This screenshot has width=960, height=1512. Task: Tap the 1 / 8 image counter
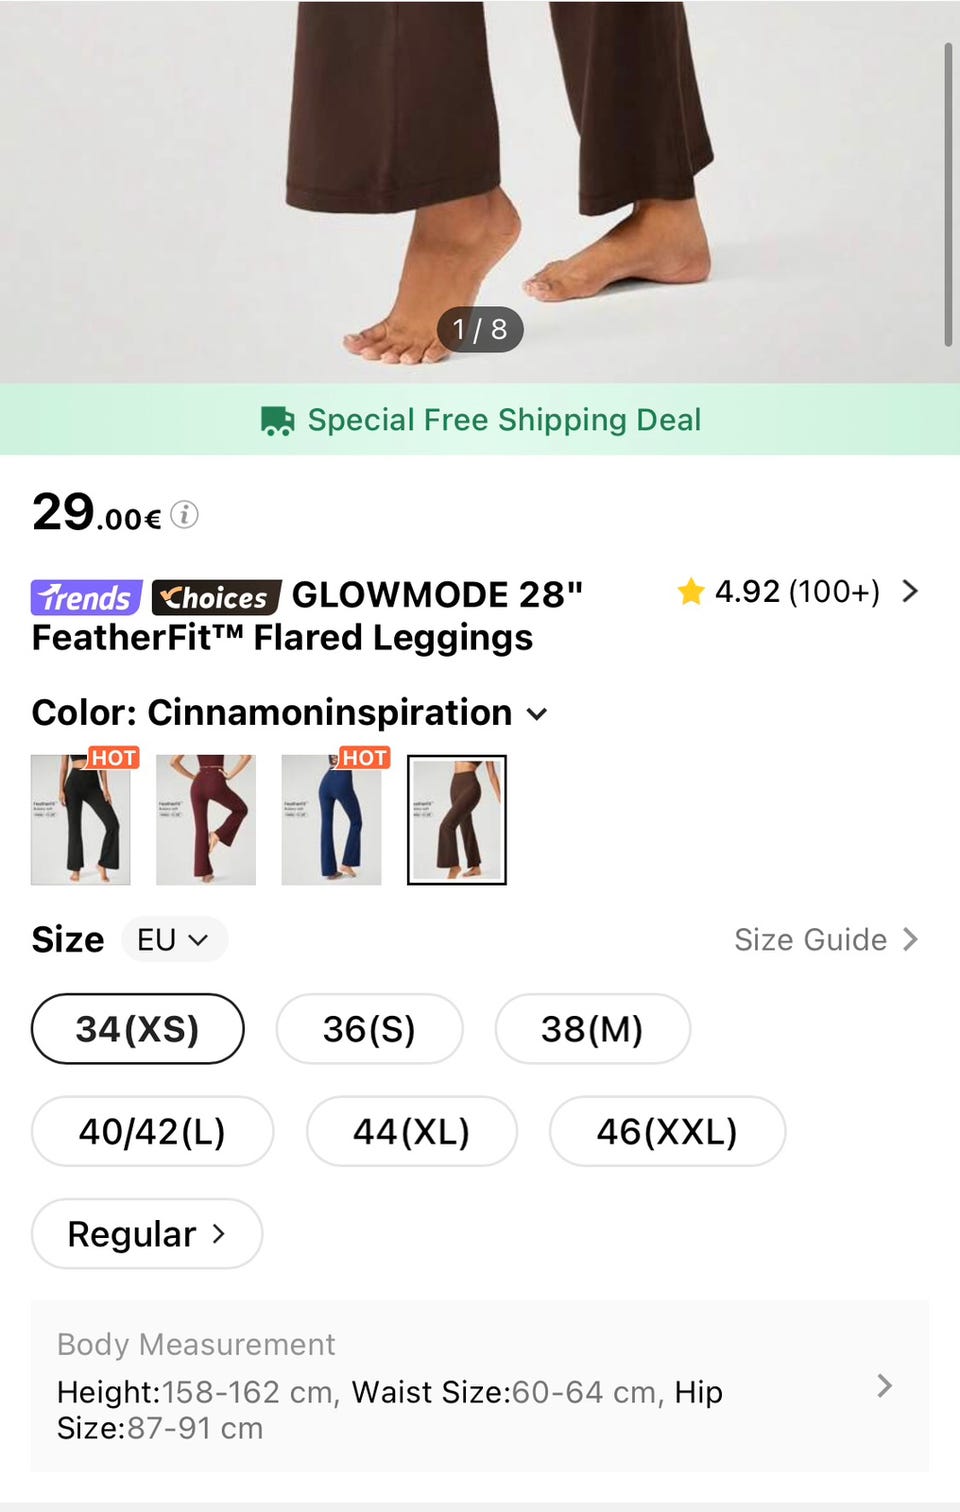480,329
